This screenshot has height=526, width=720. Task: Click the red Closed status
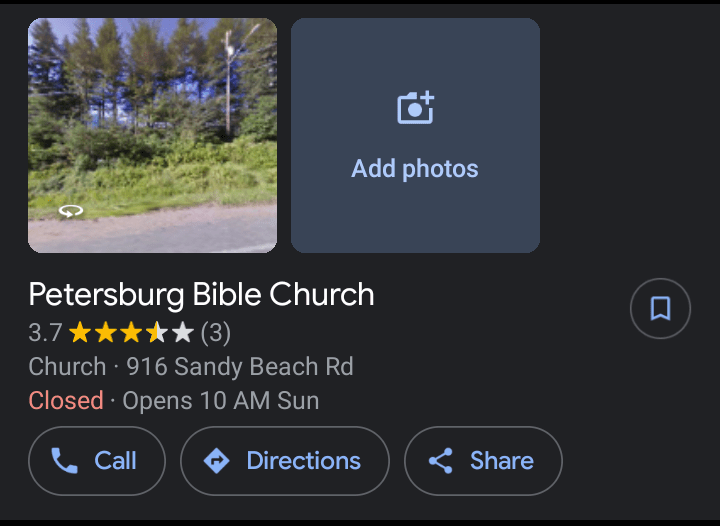pyautogui.click(x=66, y=401)
